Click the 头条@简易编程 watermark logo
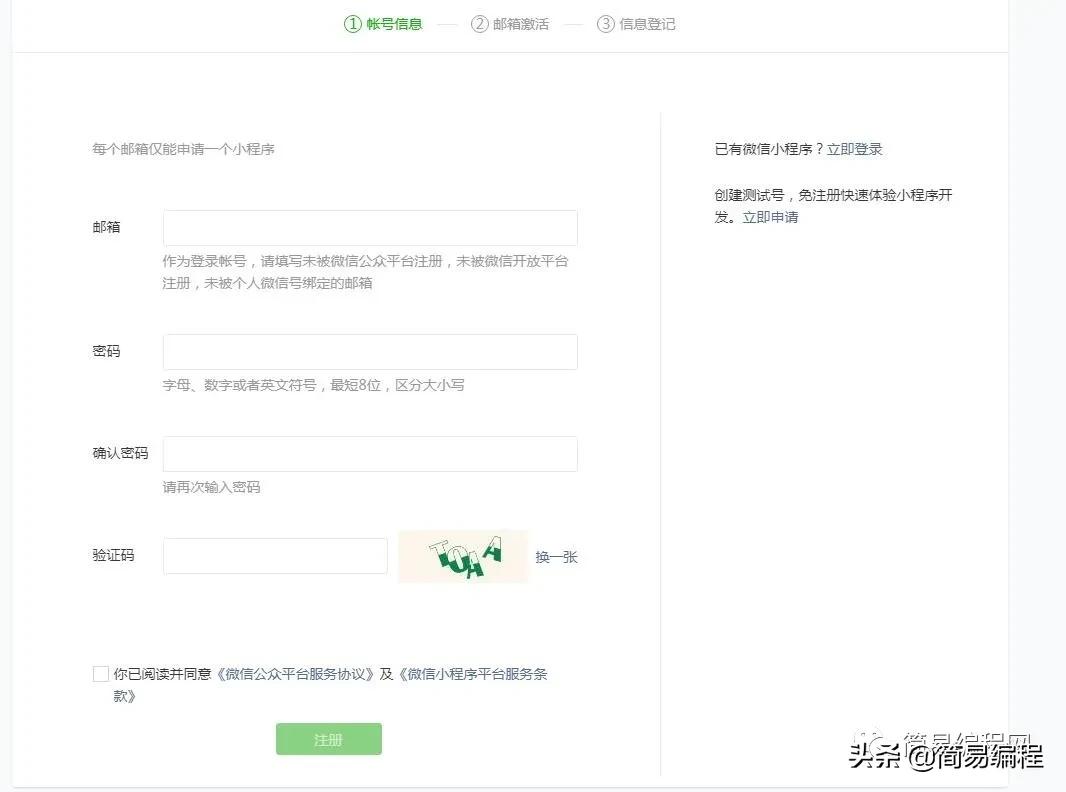The height and width of the screenshot is (792, 1066). click(x=945, y=755)
